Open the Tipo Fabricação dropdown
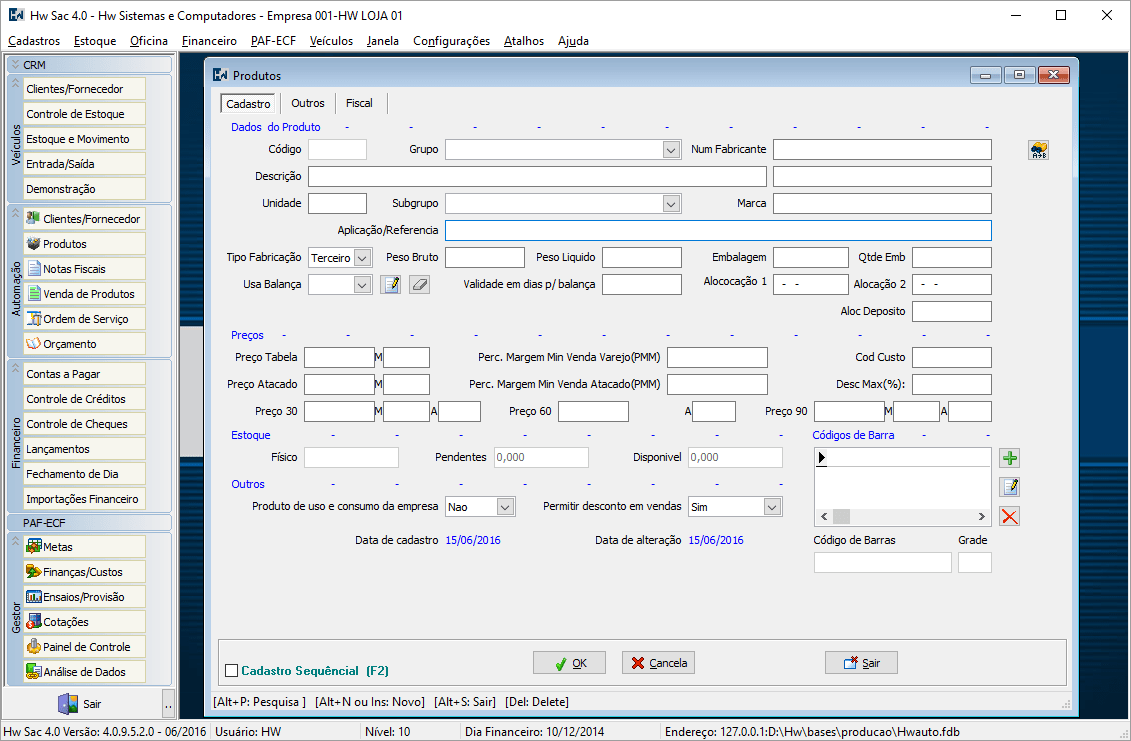Screen dimensions: 1131x741 click(x=363, y=258)
